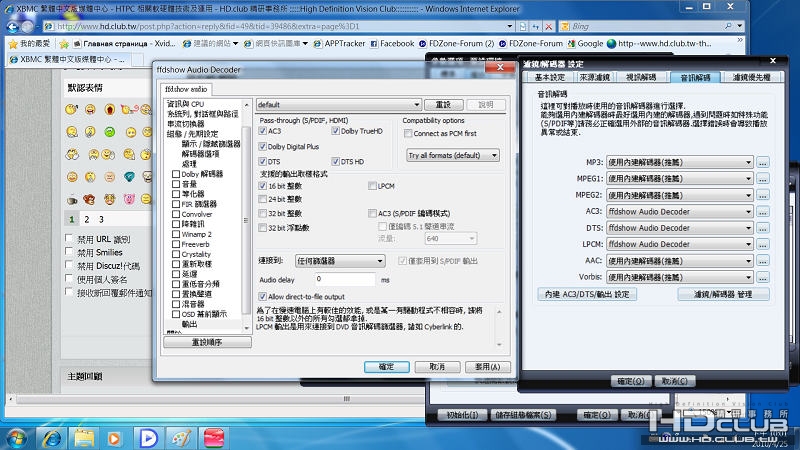Enable Freeverb filter checkbox
This screenshot has height=450, width=800.
176,244
